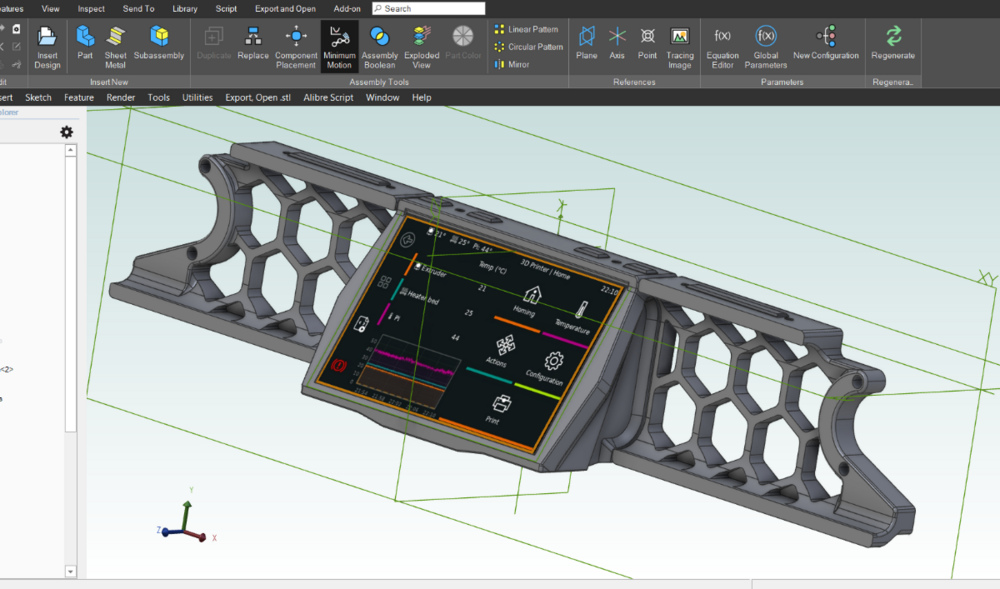Open the Alibre Script menu
Screen dimensions: 1000x589
click(328, 98)
